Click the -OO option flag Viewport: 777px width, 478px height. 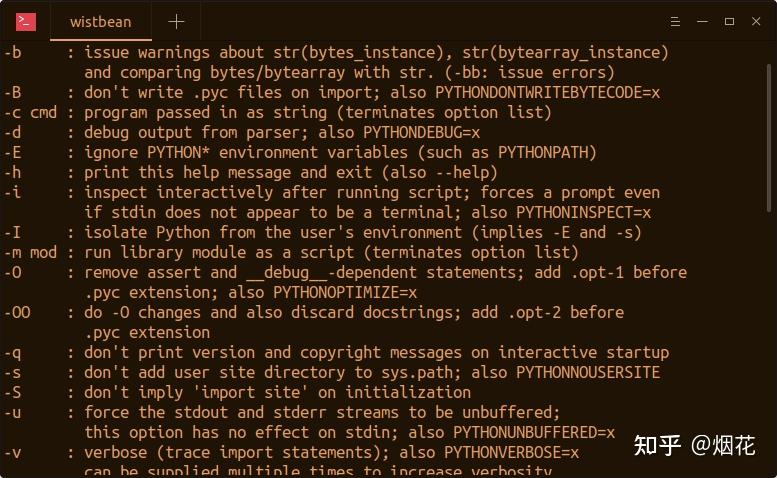tap(17, 313)
